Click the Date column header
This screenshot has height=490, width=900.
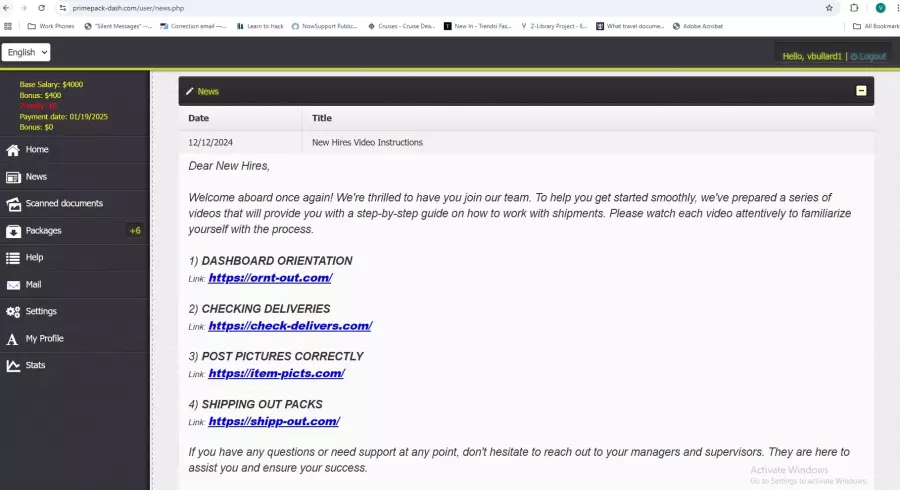coord(199,118)
